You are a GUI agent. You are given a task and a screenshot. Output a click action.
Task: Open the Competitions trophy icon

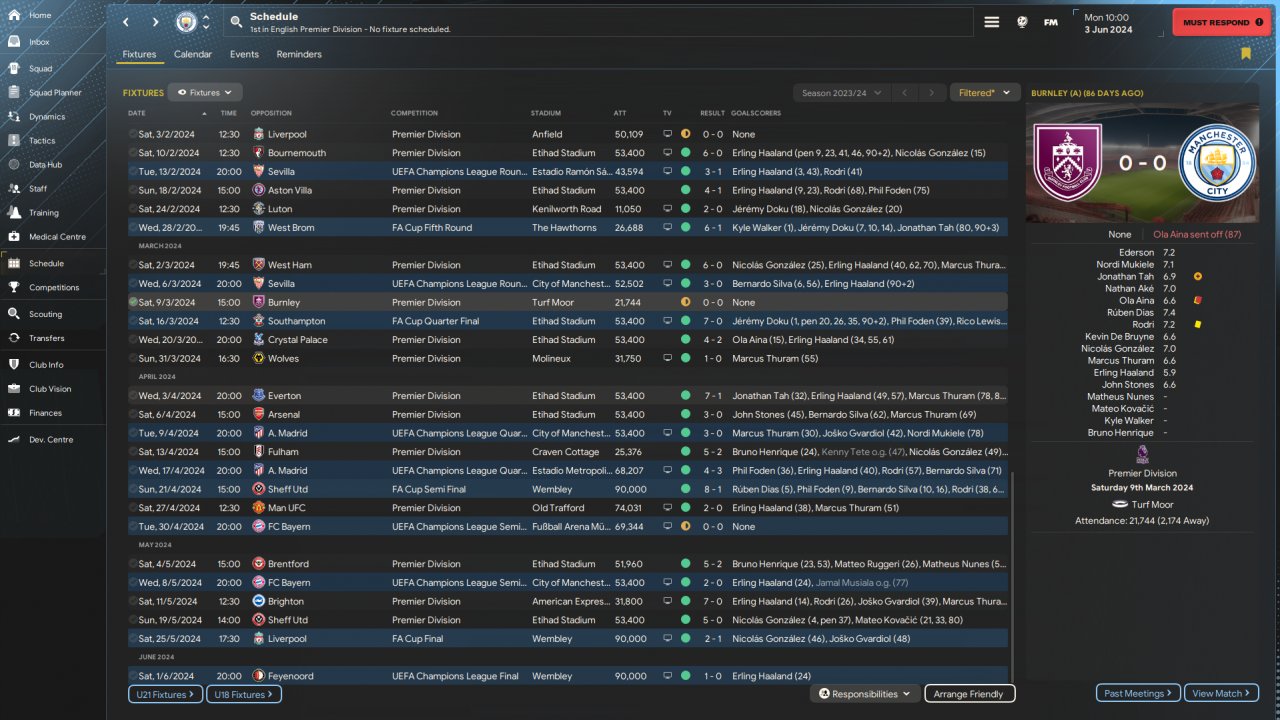coord(14,287)
